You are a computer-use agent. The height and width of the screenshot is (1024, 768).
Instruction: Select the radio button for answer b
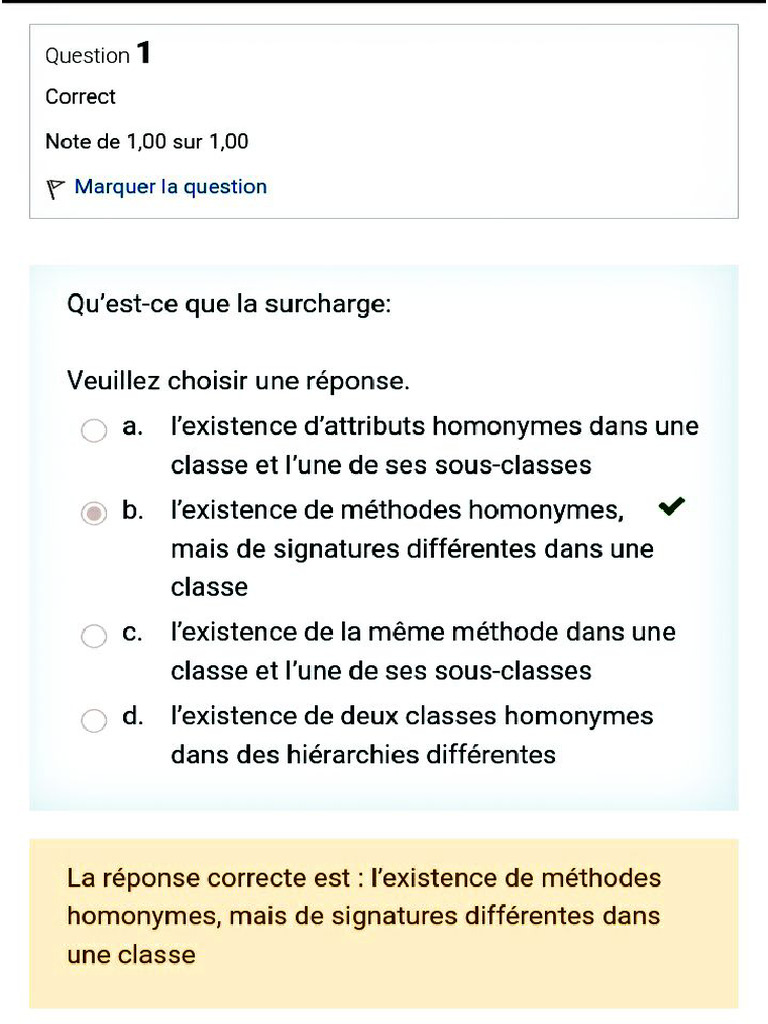93,514
